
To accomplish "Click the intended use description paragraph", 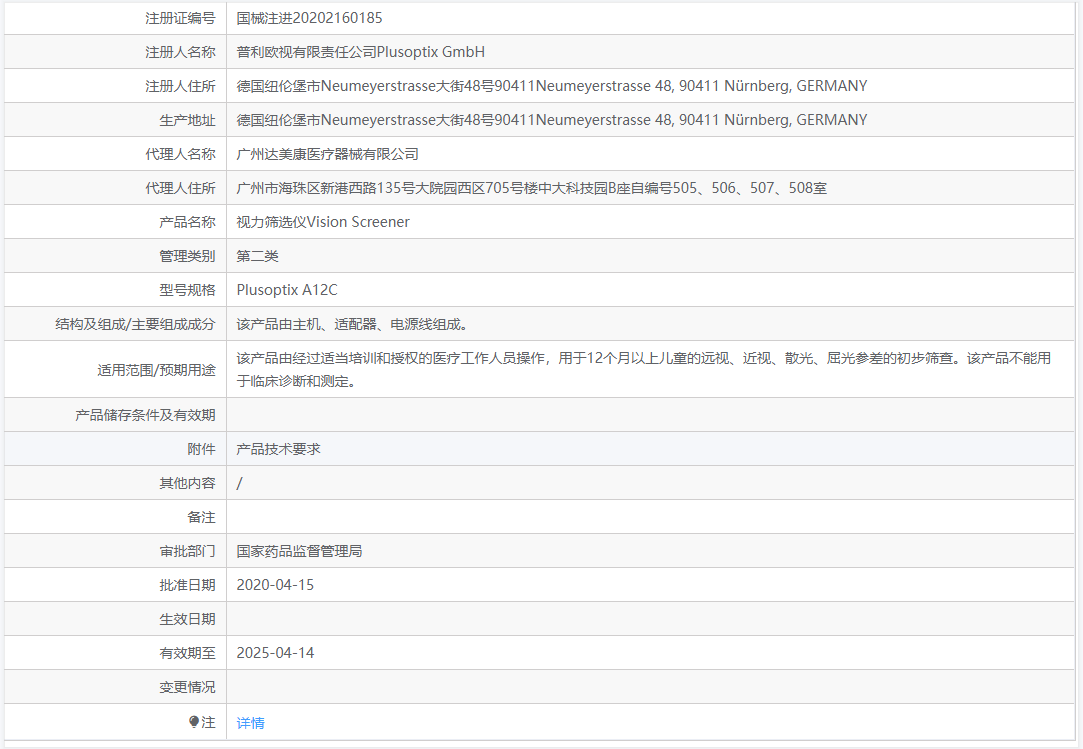I will click(643, 369).
